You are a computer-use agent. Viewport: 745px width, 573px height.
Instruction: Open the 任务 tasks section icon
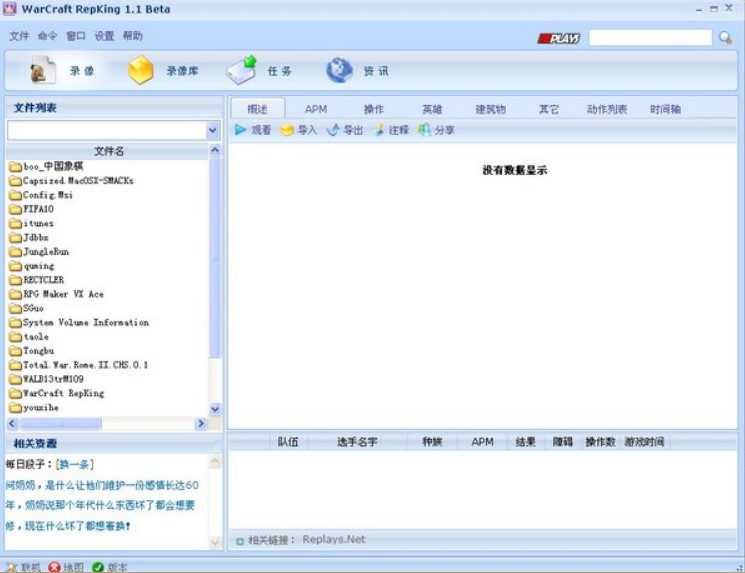point(242,70)
